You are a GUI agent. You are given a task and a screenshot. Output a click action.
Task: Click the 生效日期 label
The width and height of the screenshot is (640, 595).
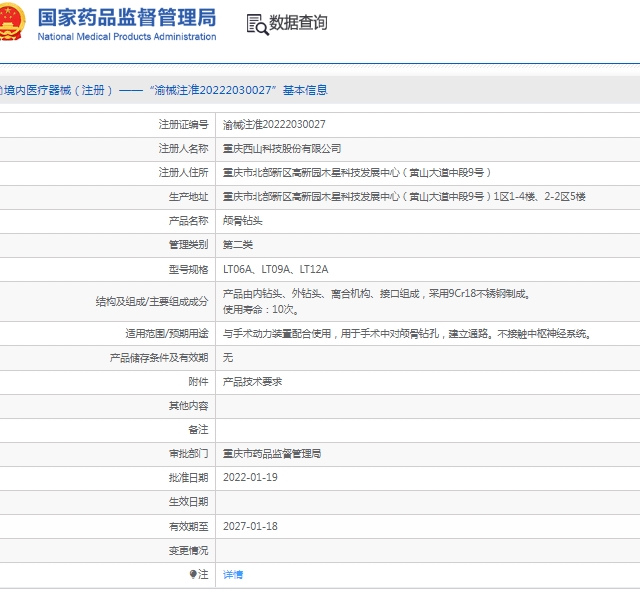click(188, 502)
